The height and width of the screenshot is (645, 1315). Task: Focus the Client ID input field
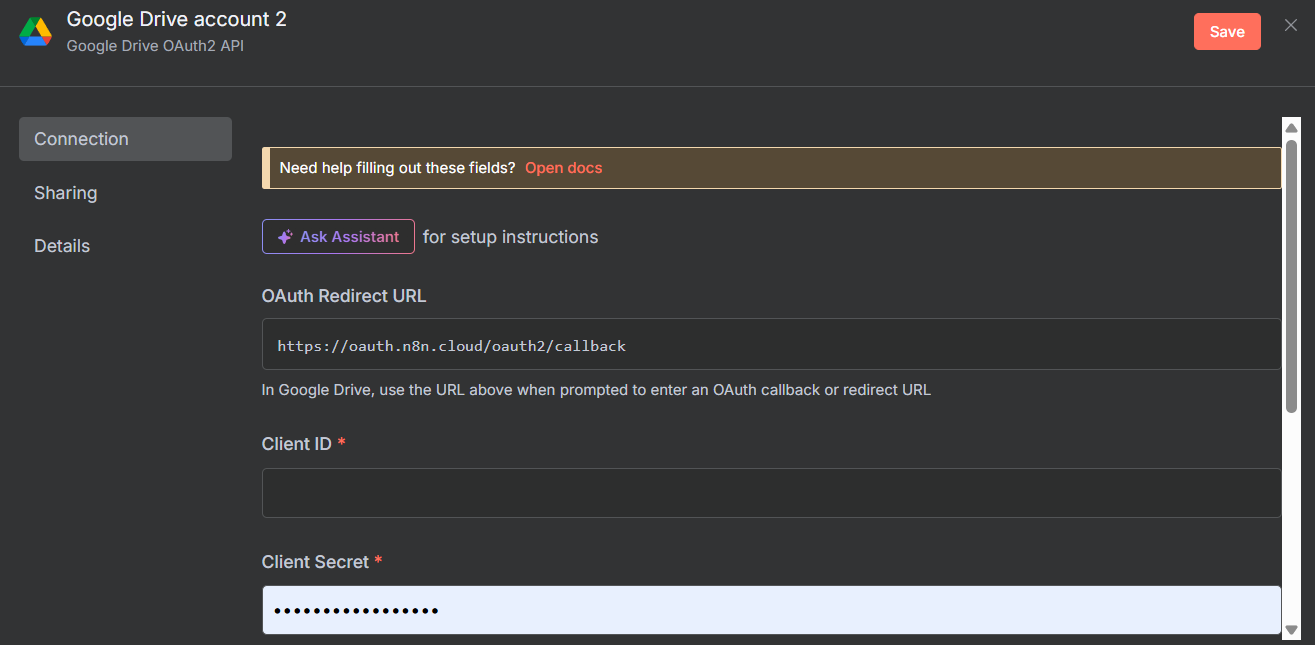(x=770, y=493)
